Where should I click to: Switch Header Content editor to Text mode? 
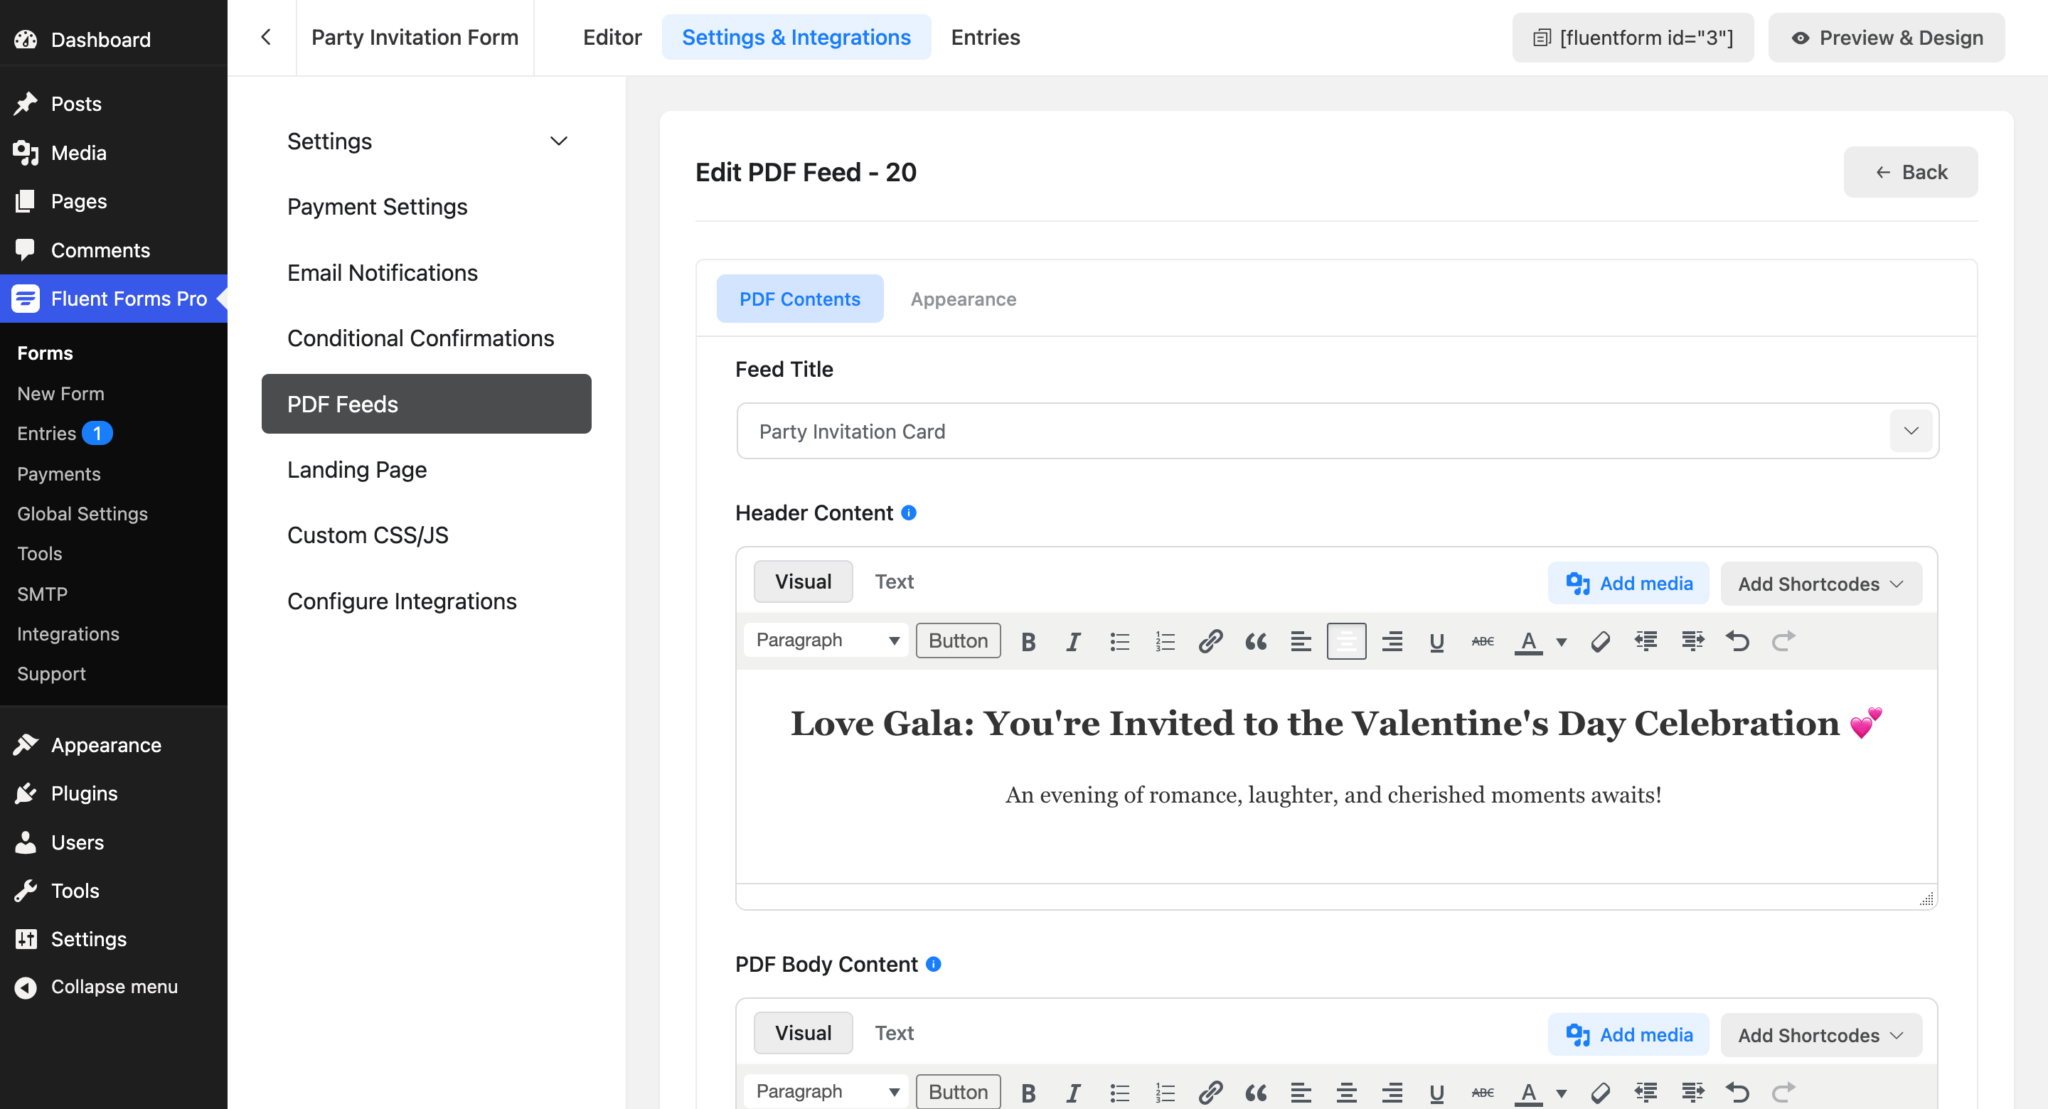pyautogui.click(x=894, y=581)
